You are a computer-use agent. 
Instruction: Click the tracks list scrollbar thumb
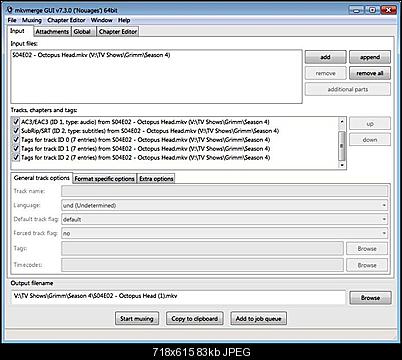tap(342, 146)
